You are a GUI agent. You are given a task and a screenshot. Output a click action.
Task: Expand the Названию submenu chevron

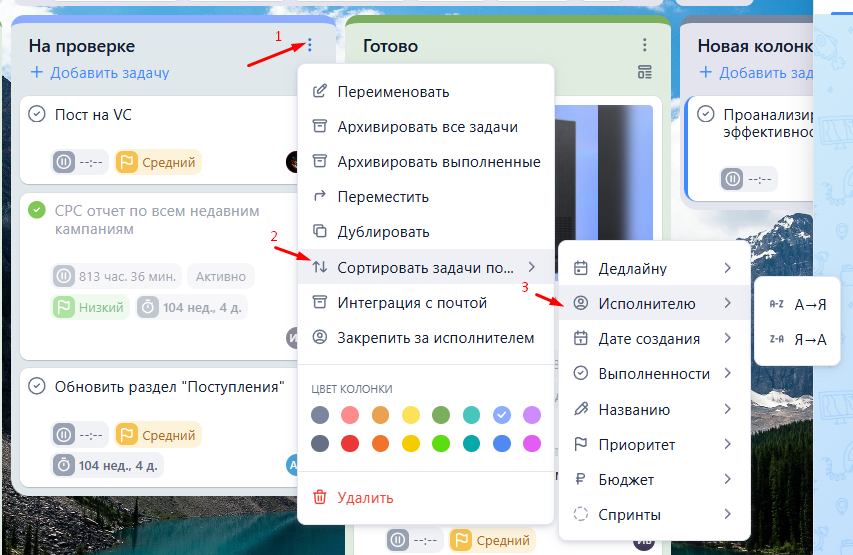727,409
